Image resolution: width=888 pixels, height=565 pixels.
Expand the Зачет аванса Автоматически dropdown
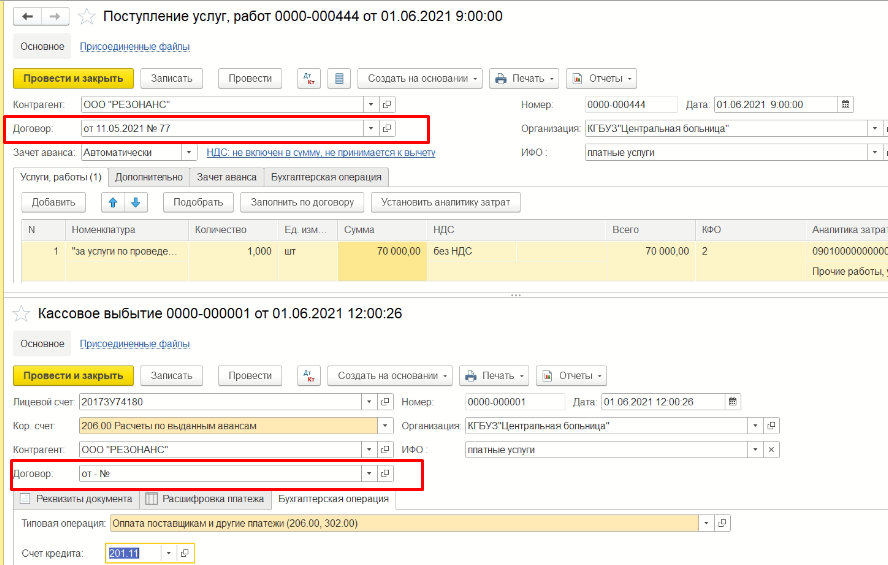[x=189, y=152]
